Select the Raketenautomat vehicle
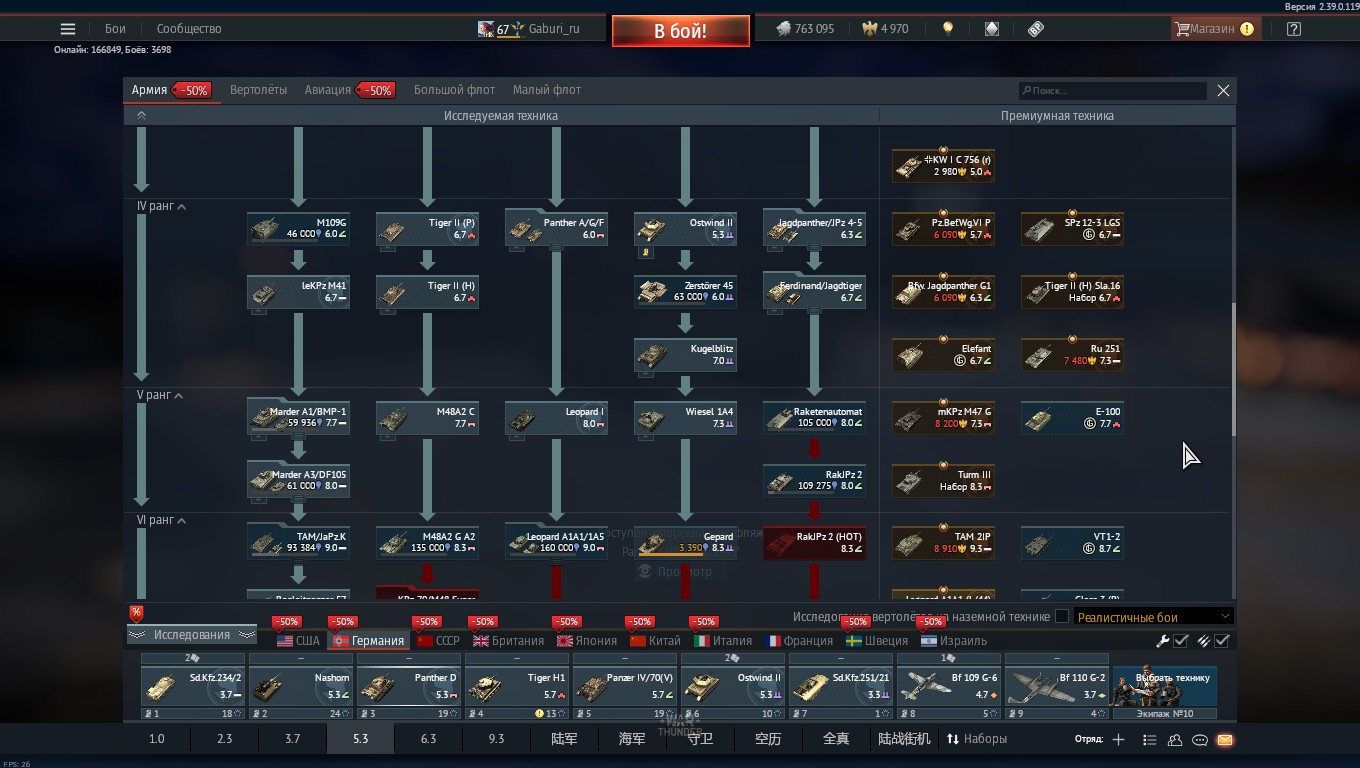Screen dimensions: 1360x768 click(x=814, y=418)
